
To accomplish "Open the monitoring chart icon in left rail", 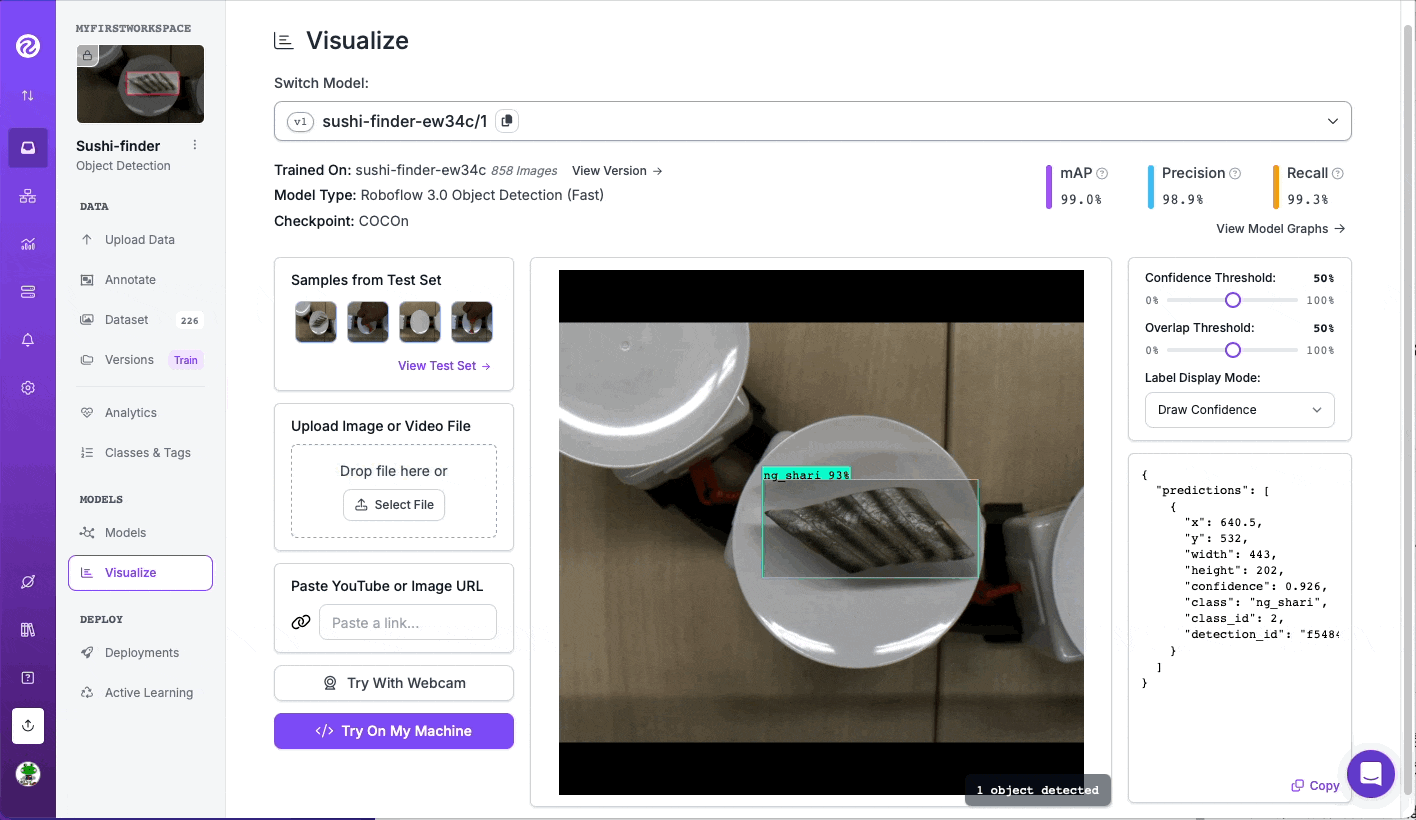I will (x=28, y=244).
